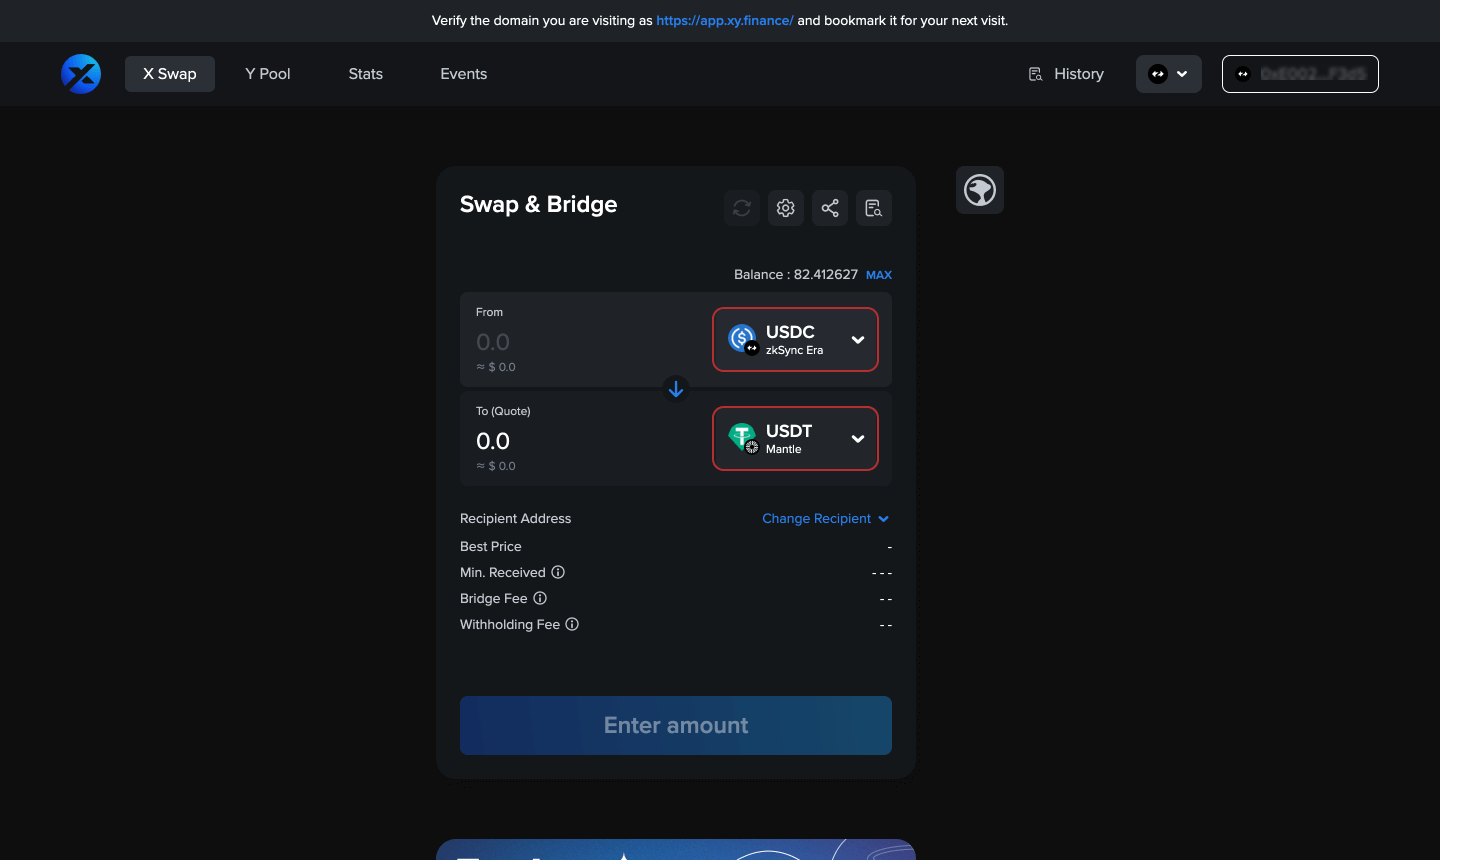Go to the Events tab
The image size is (1480, 864).
tap(464, 74)
